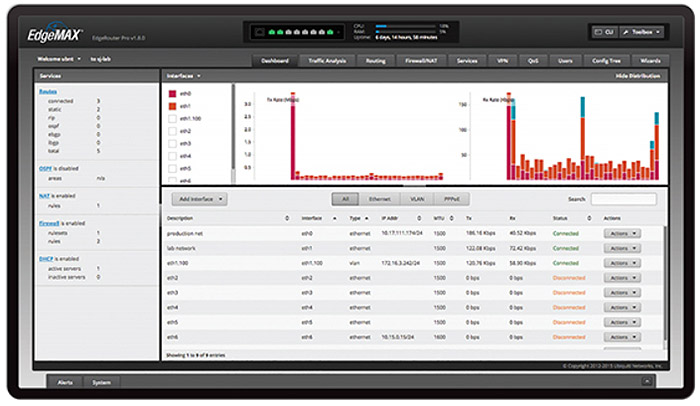Screen dimensions: 700x406
Task: Click Hide Distribution link
Action: [x=638, y=76]
